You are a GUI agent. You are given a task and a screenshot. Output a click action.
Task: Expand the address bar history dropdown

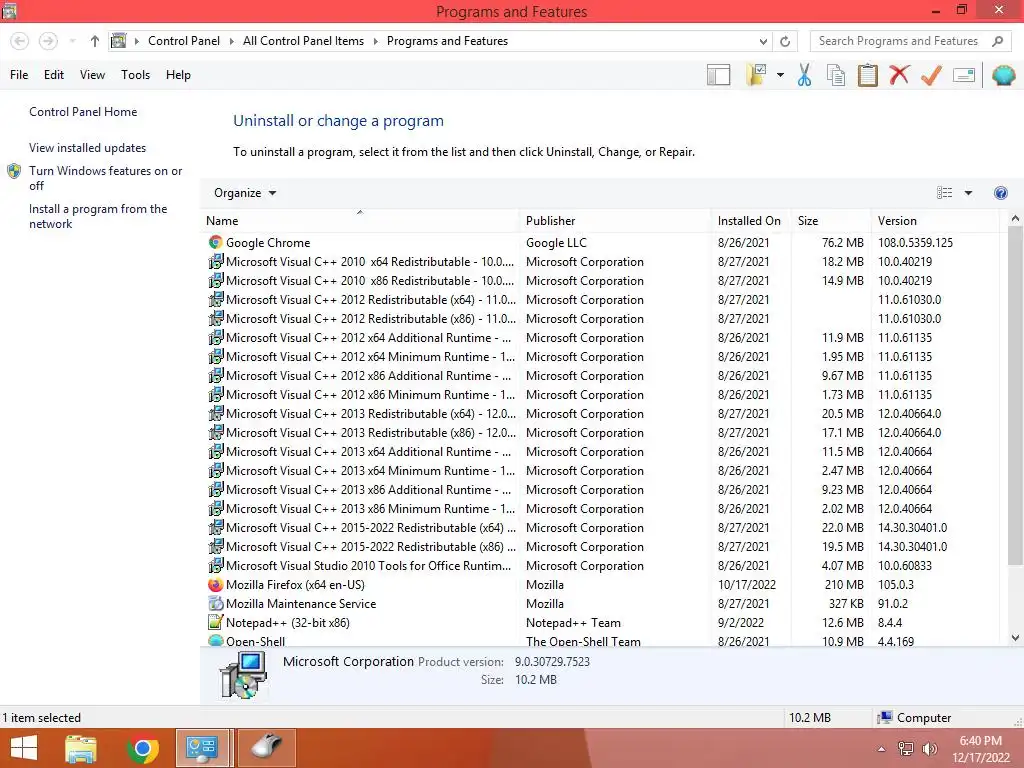tap(763, 41)
